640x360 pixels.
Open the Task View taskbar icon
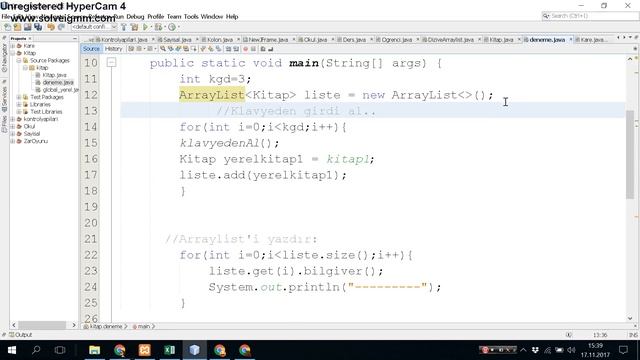pos(60,350)
